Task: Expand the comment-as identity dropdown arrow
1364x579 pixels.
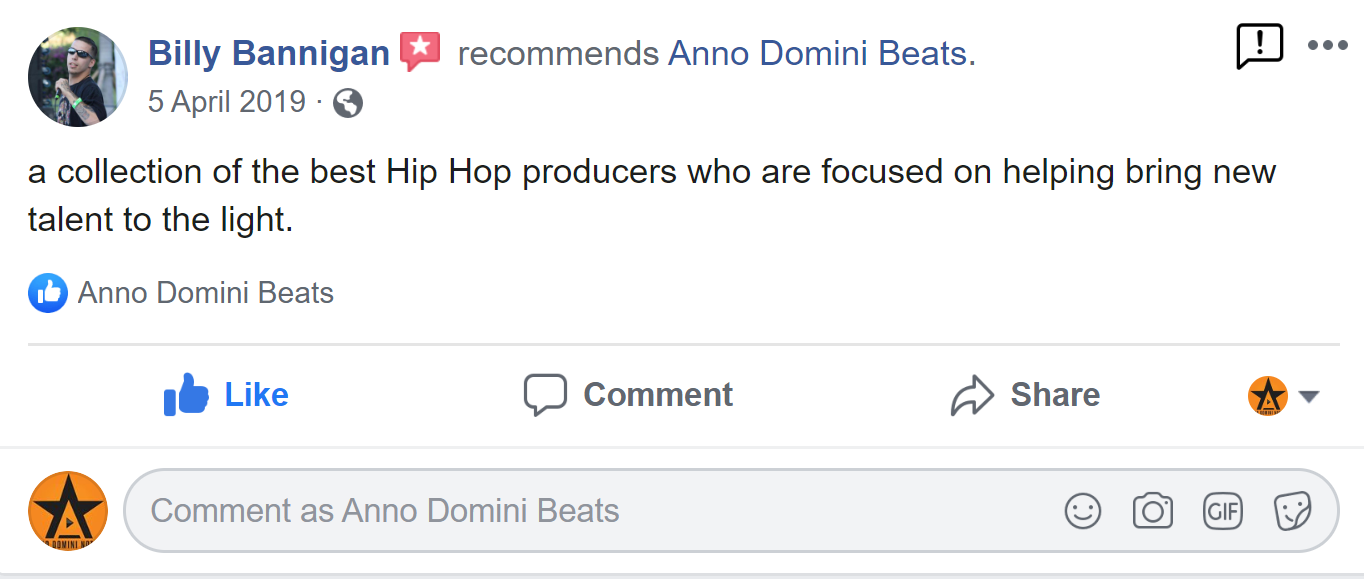Action: 1308,397
